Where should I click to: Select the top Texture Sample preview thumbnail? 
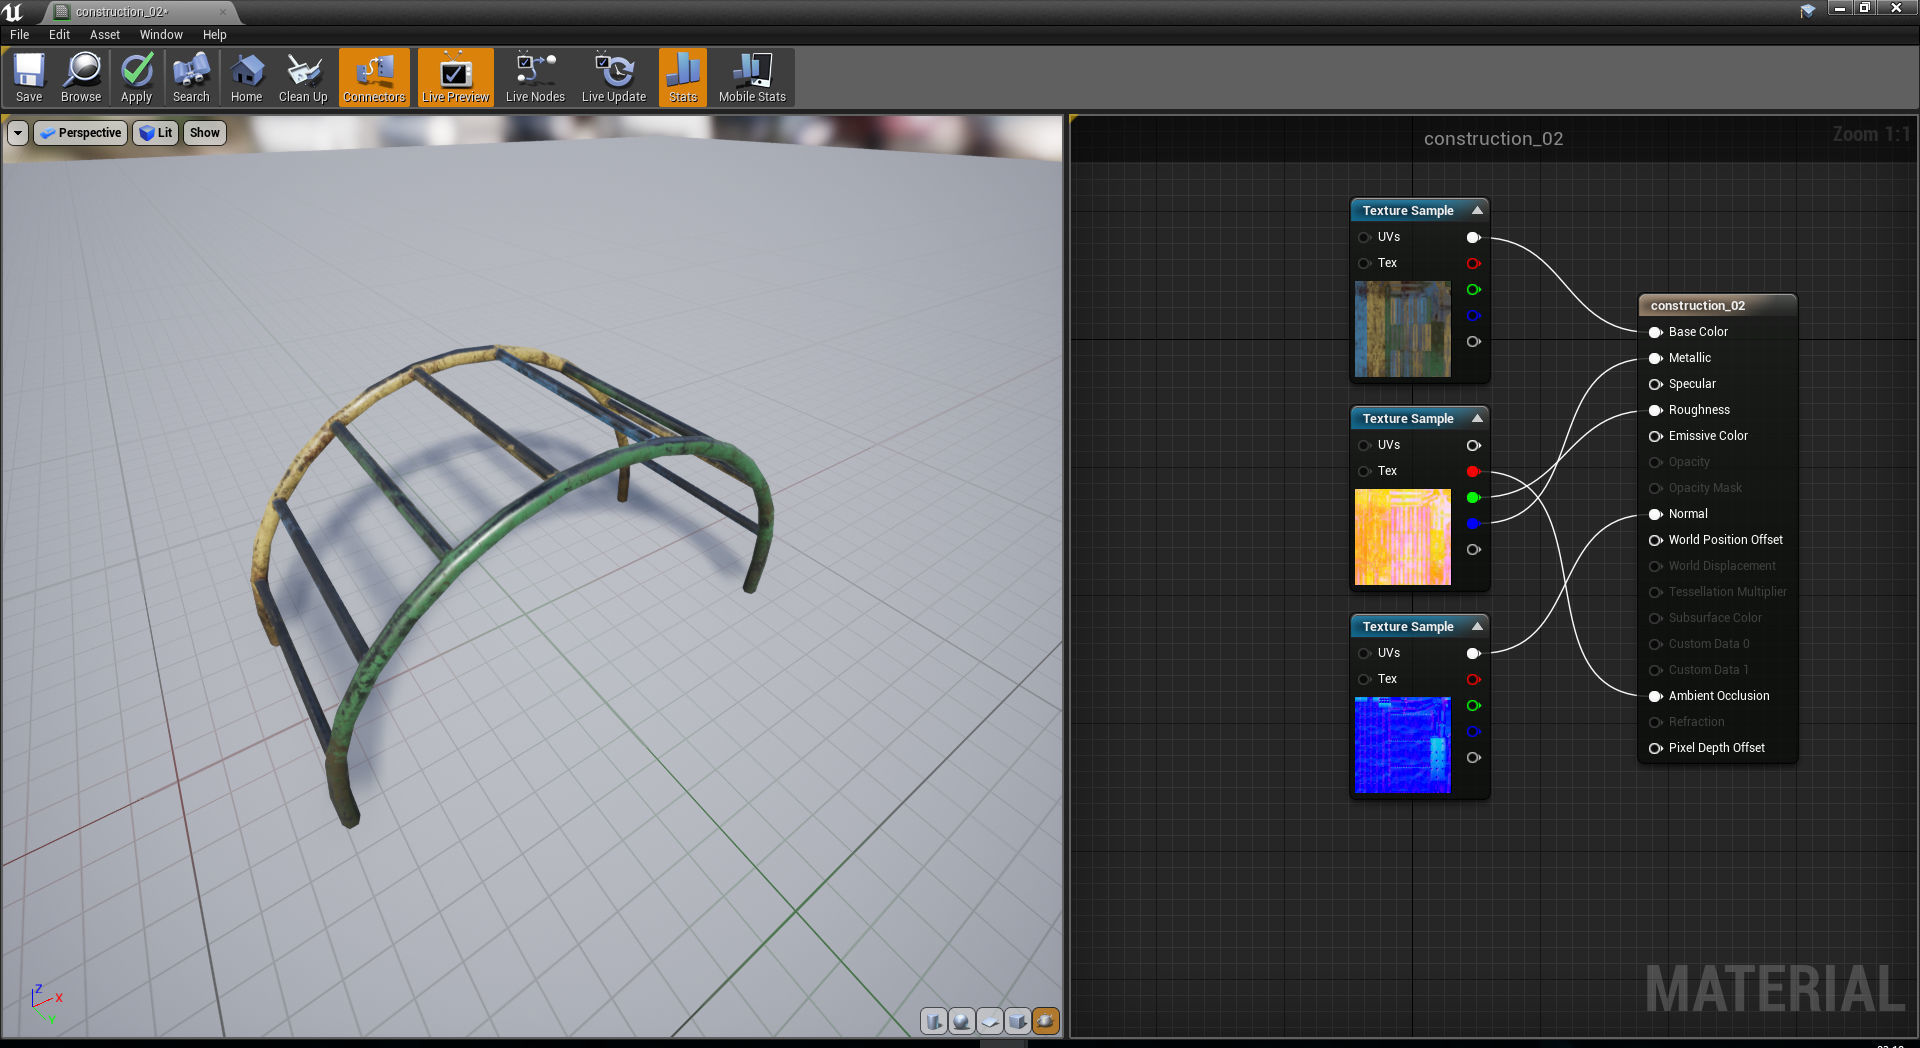pos(1402,329)
